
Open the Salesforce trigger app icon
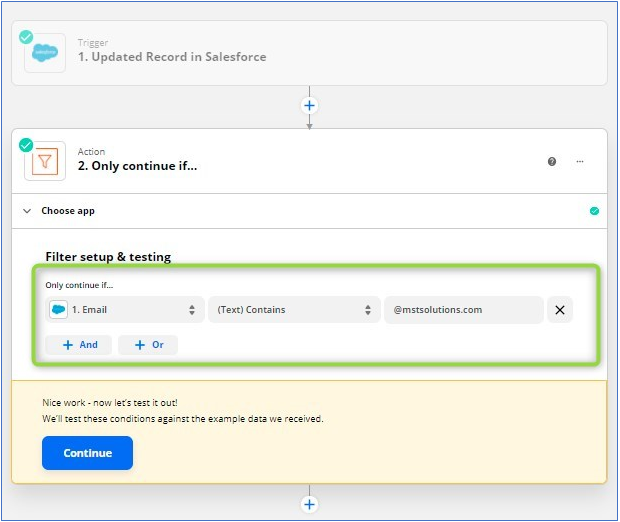(x=45, y=53)
